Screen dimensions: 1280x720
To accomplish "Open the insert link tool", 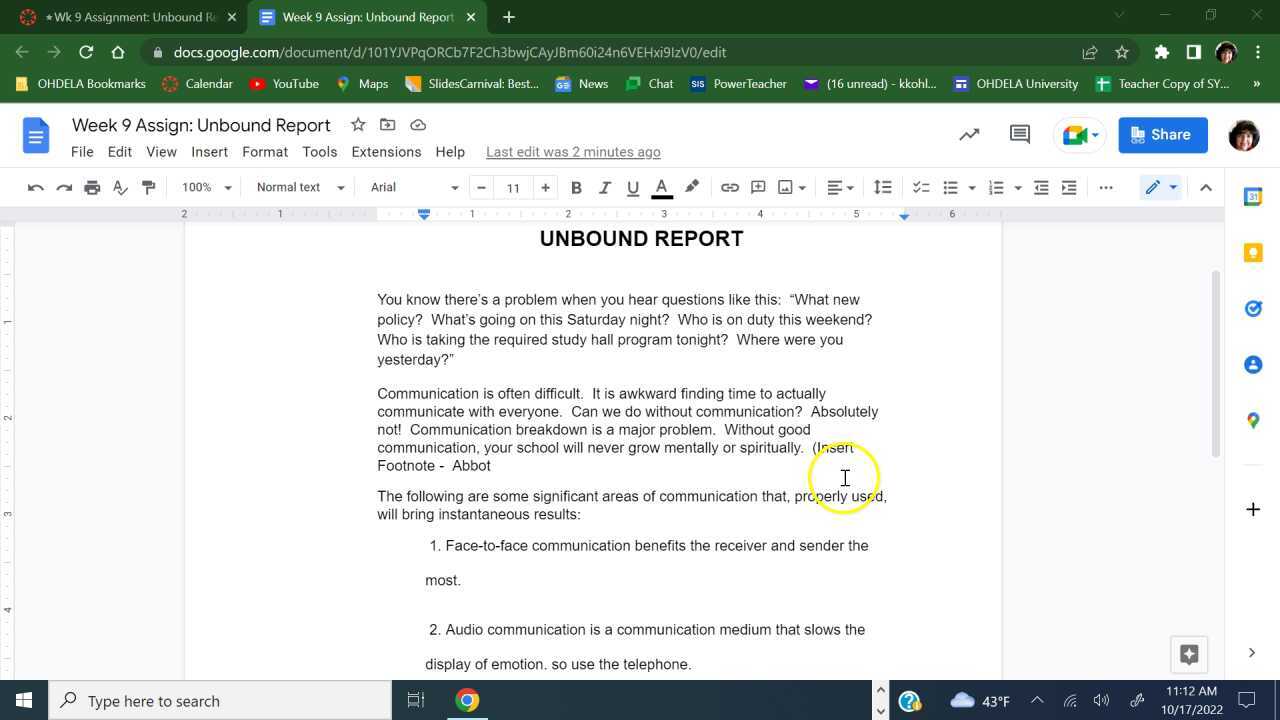I will pos(730,187).
